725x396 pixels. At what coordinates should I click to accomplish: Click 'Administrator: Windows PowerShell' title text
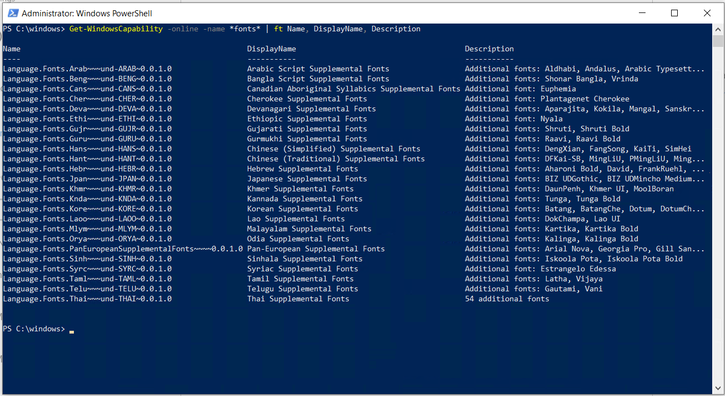pyautogui.click(x=86, y=13)
